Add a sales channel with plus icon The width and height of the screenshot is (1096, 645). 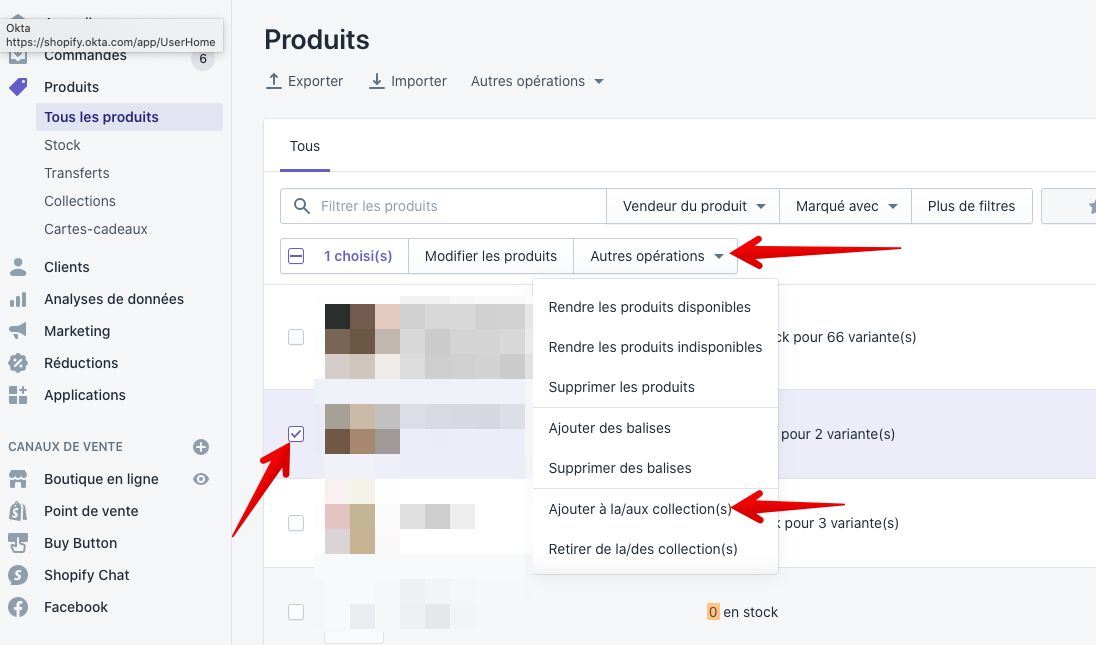(x=201, y=447)
